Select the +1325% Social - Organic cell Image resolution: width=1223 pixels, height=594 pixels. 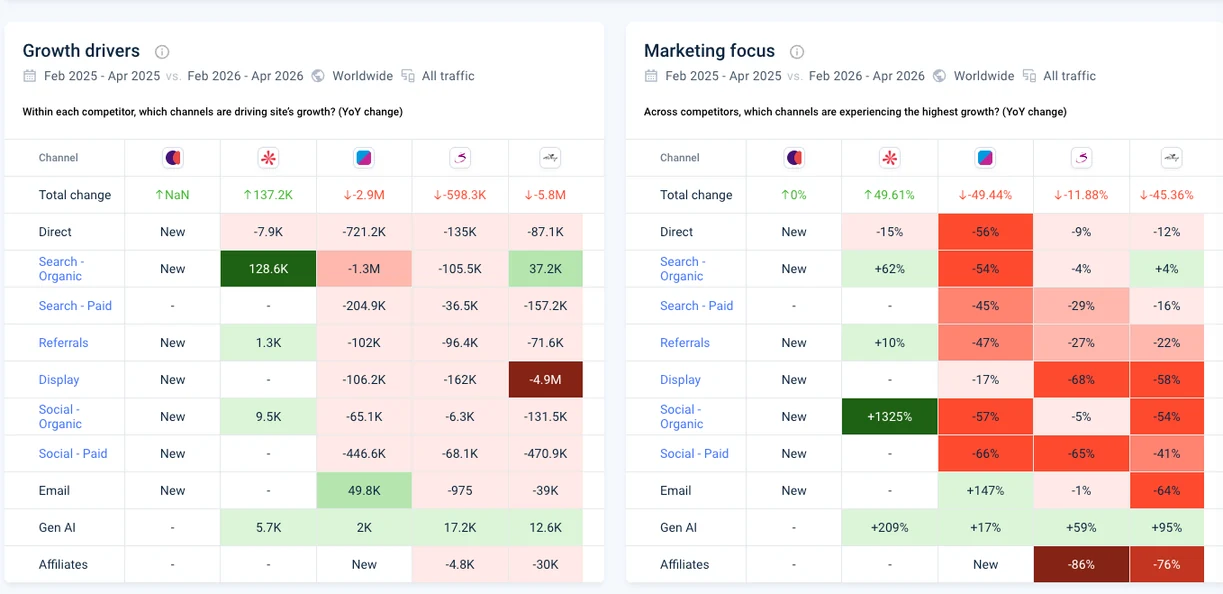890,417
